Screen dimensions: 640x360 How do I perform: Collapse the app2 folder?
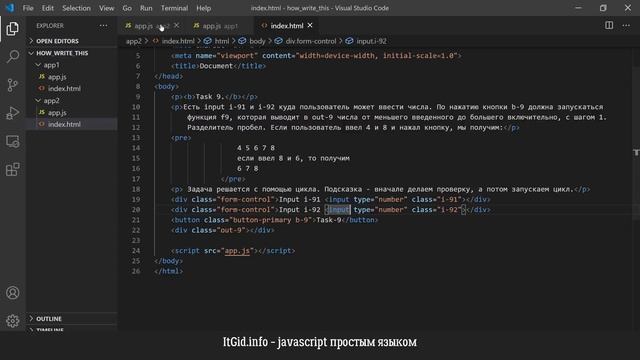(x=72, y=100)
